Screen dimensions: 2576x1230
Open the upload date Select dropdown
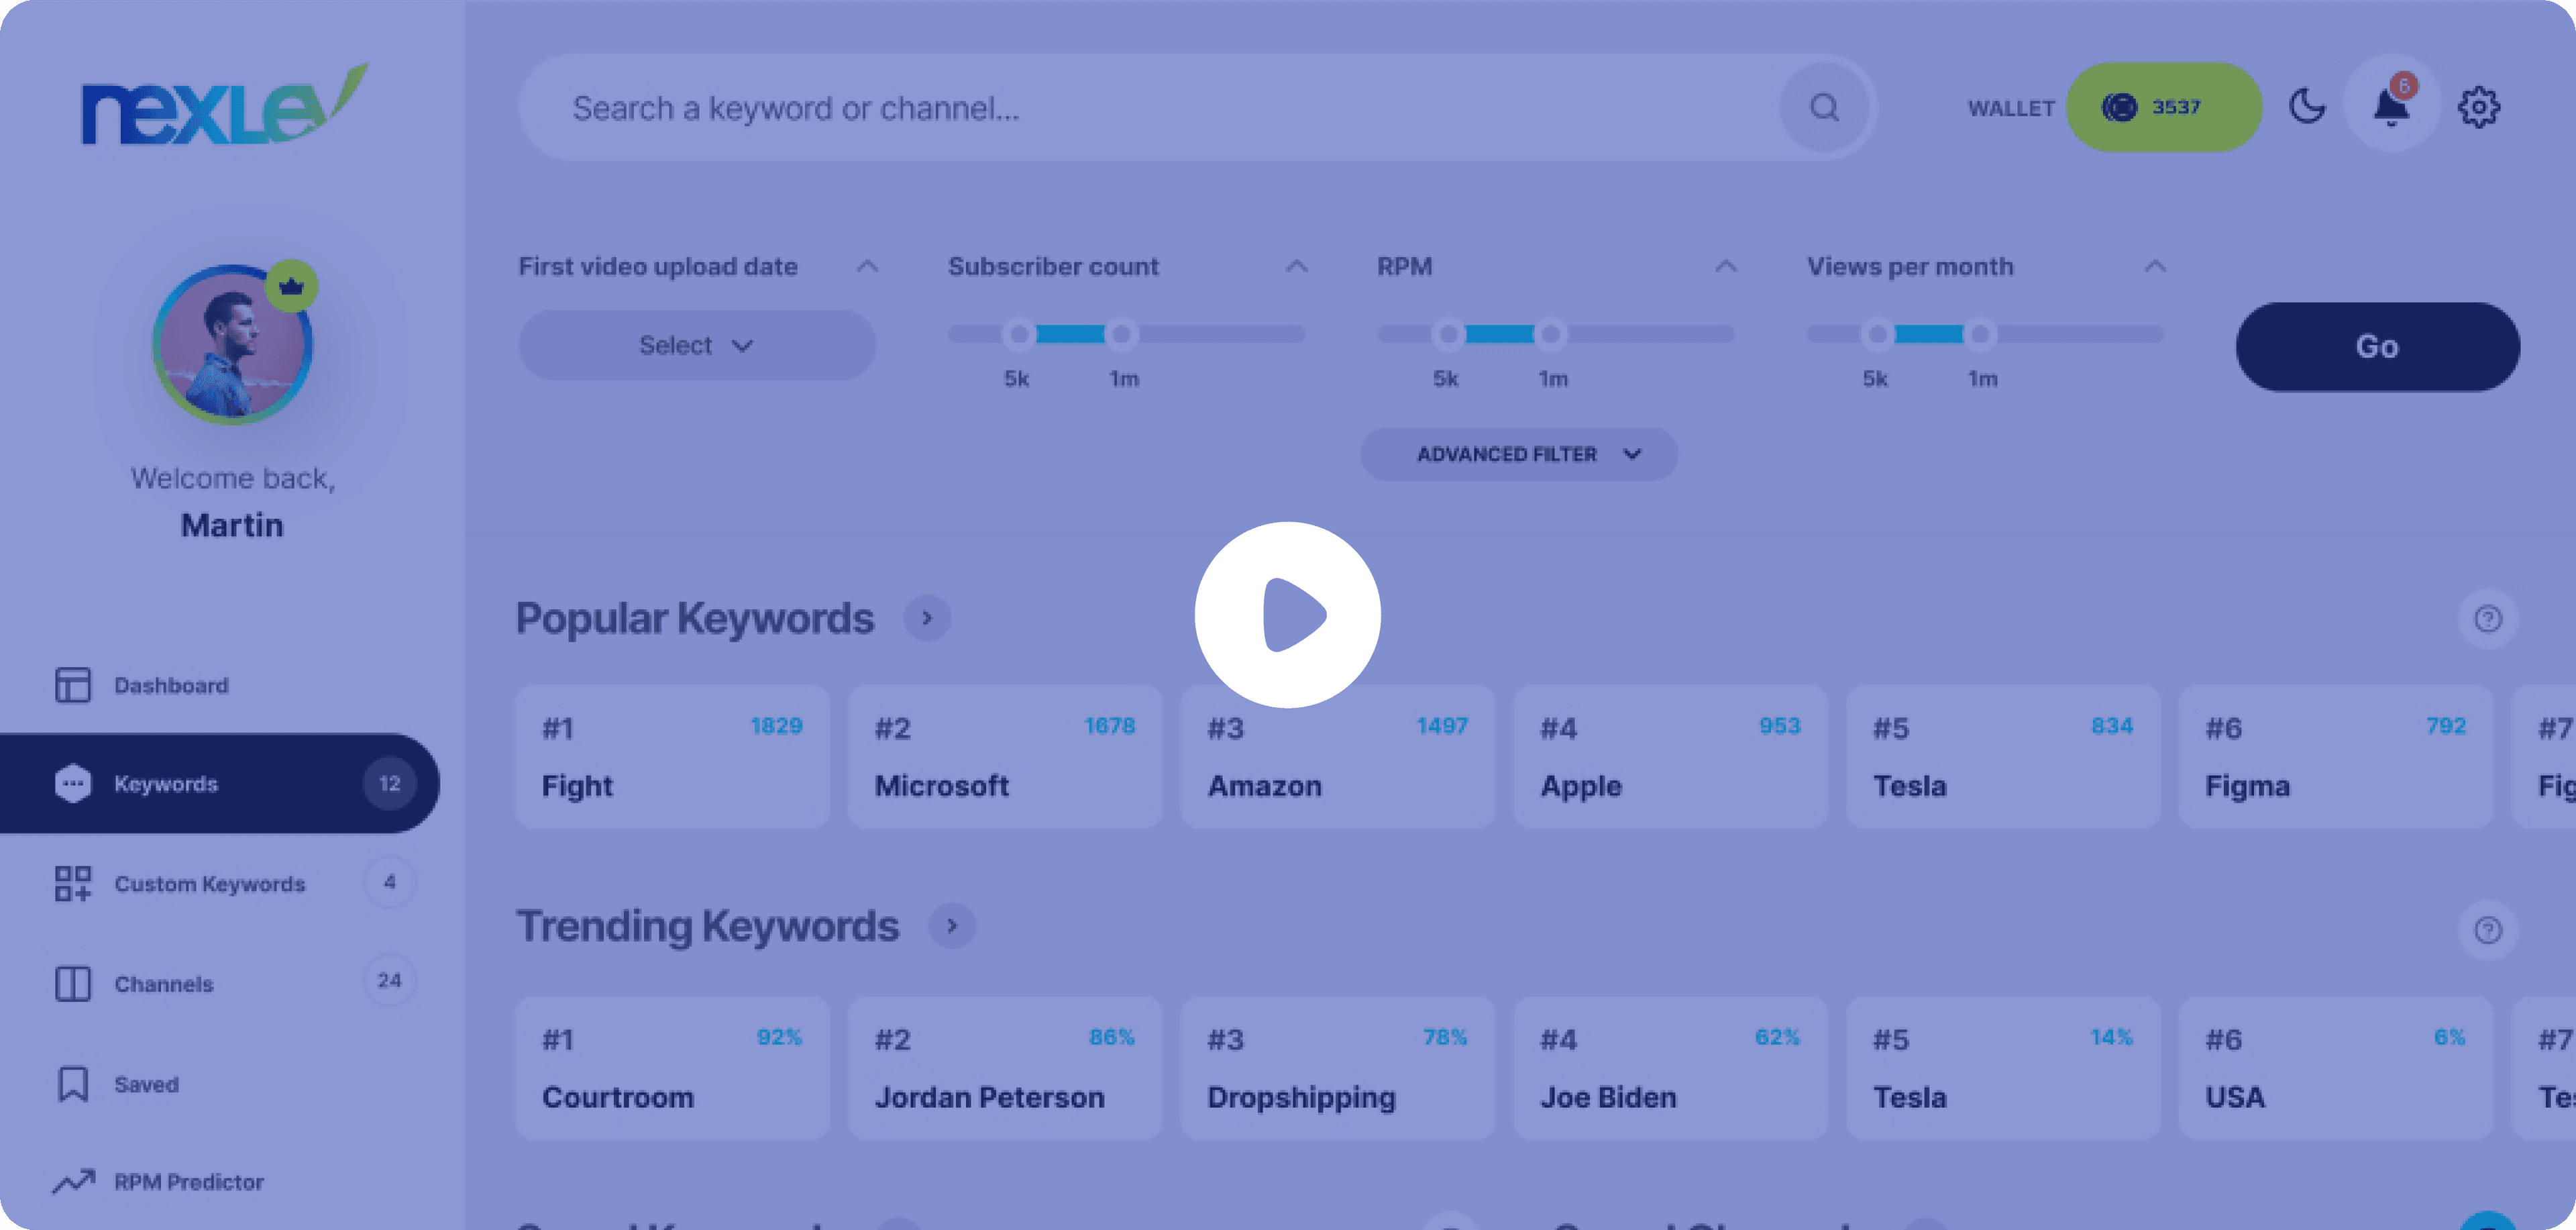pos(696,345)
